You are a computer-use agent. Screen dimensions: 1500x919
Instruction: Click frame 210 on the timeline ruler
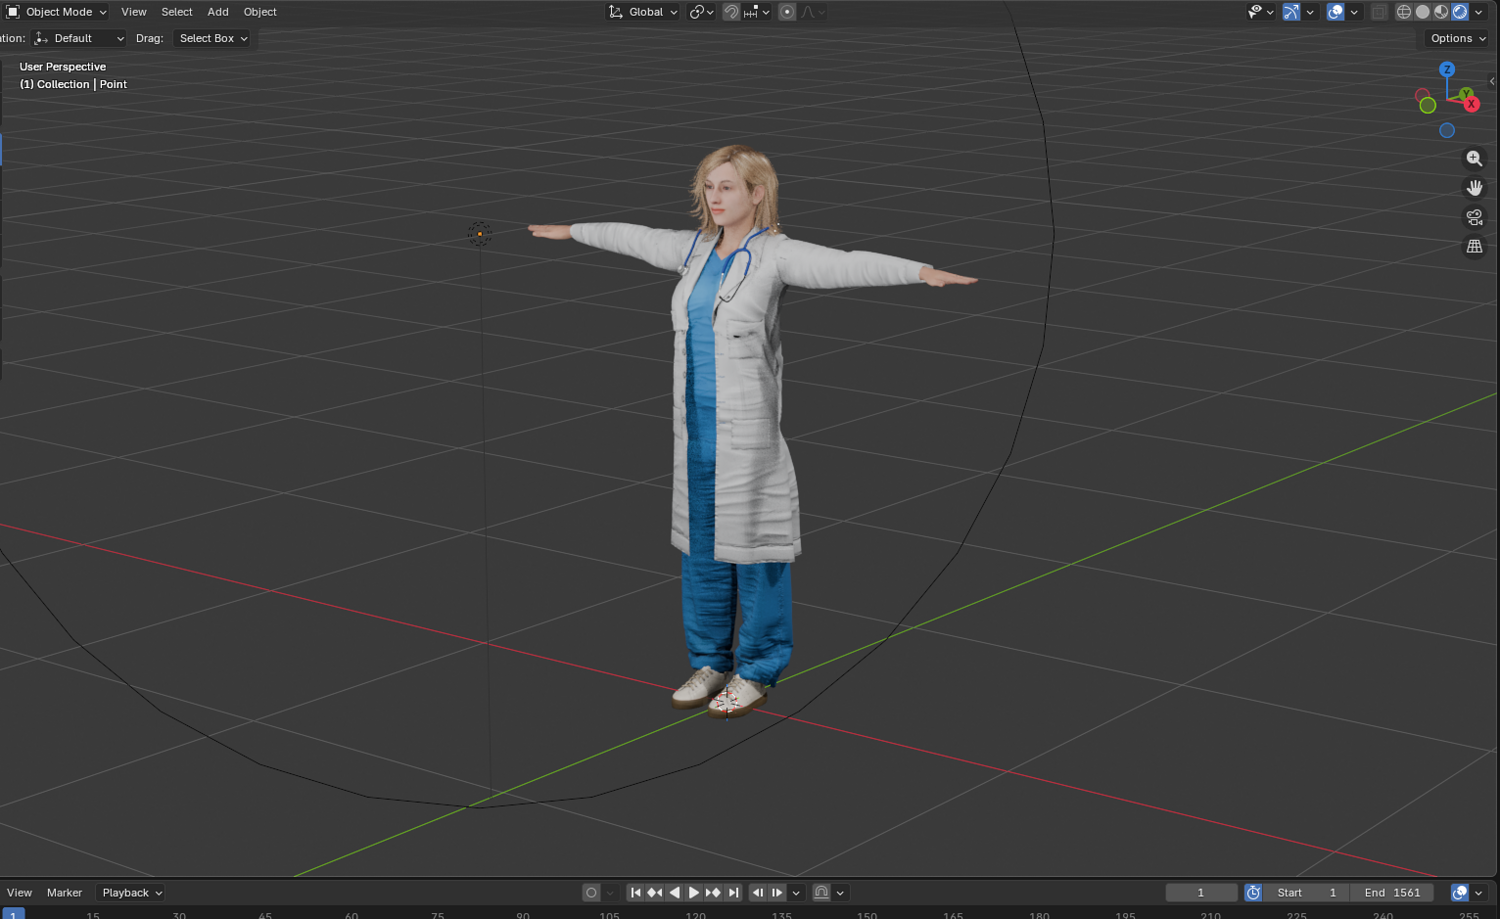(x=1211, y=915)
